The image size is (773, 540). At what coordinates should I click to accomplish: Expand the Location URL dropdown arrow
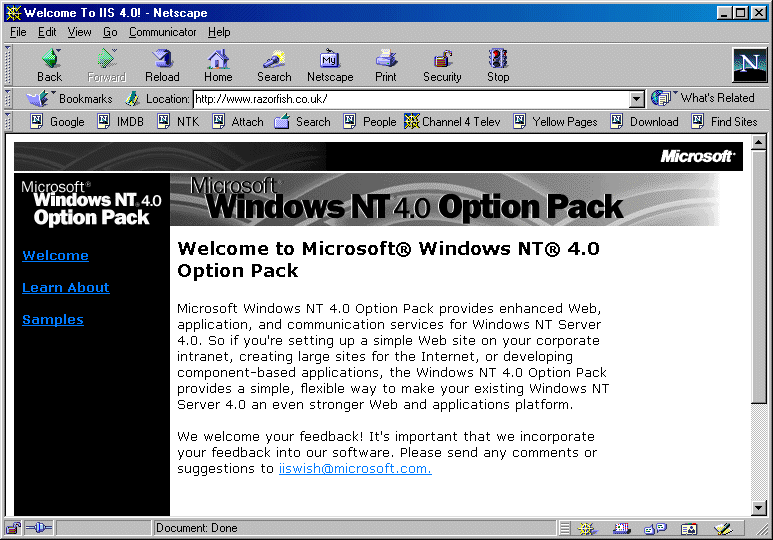[636, 99]
